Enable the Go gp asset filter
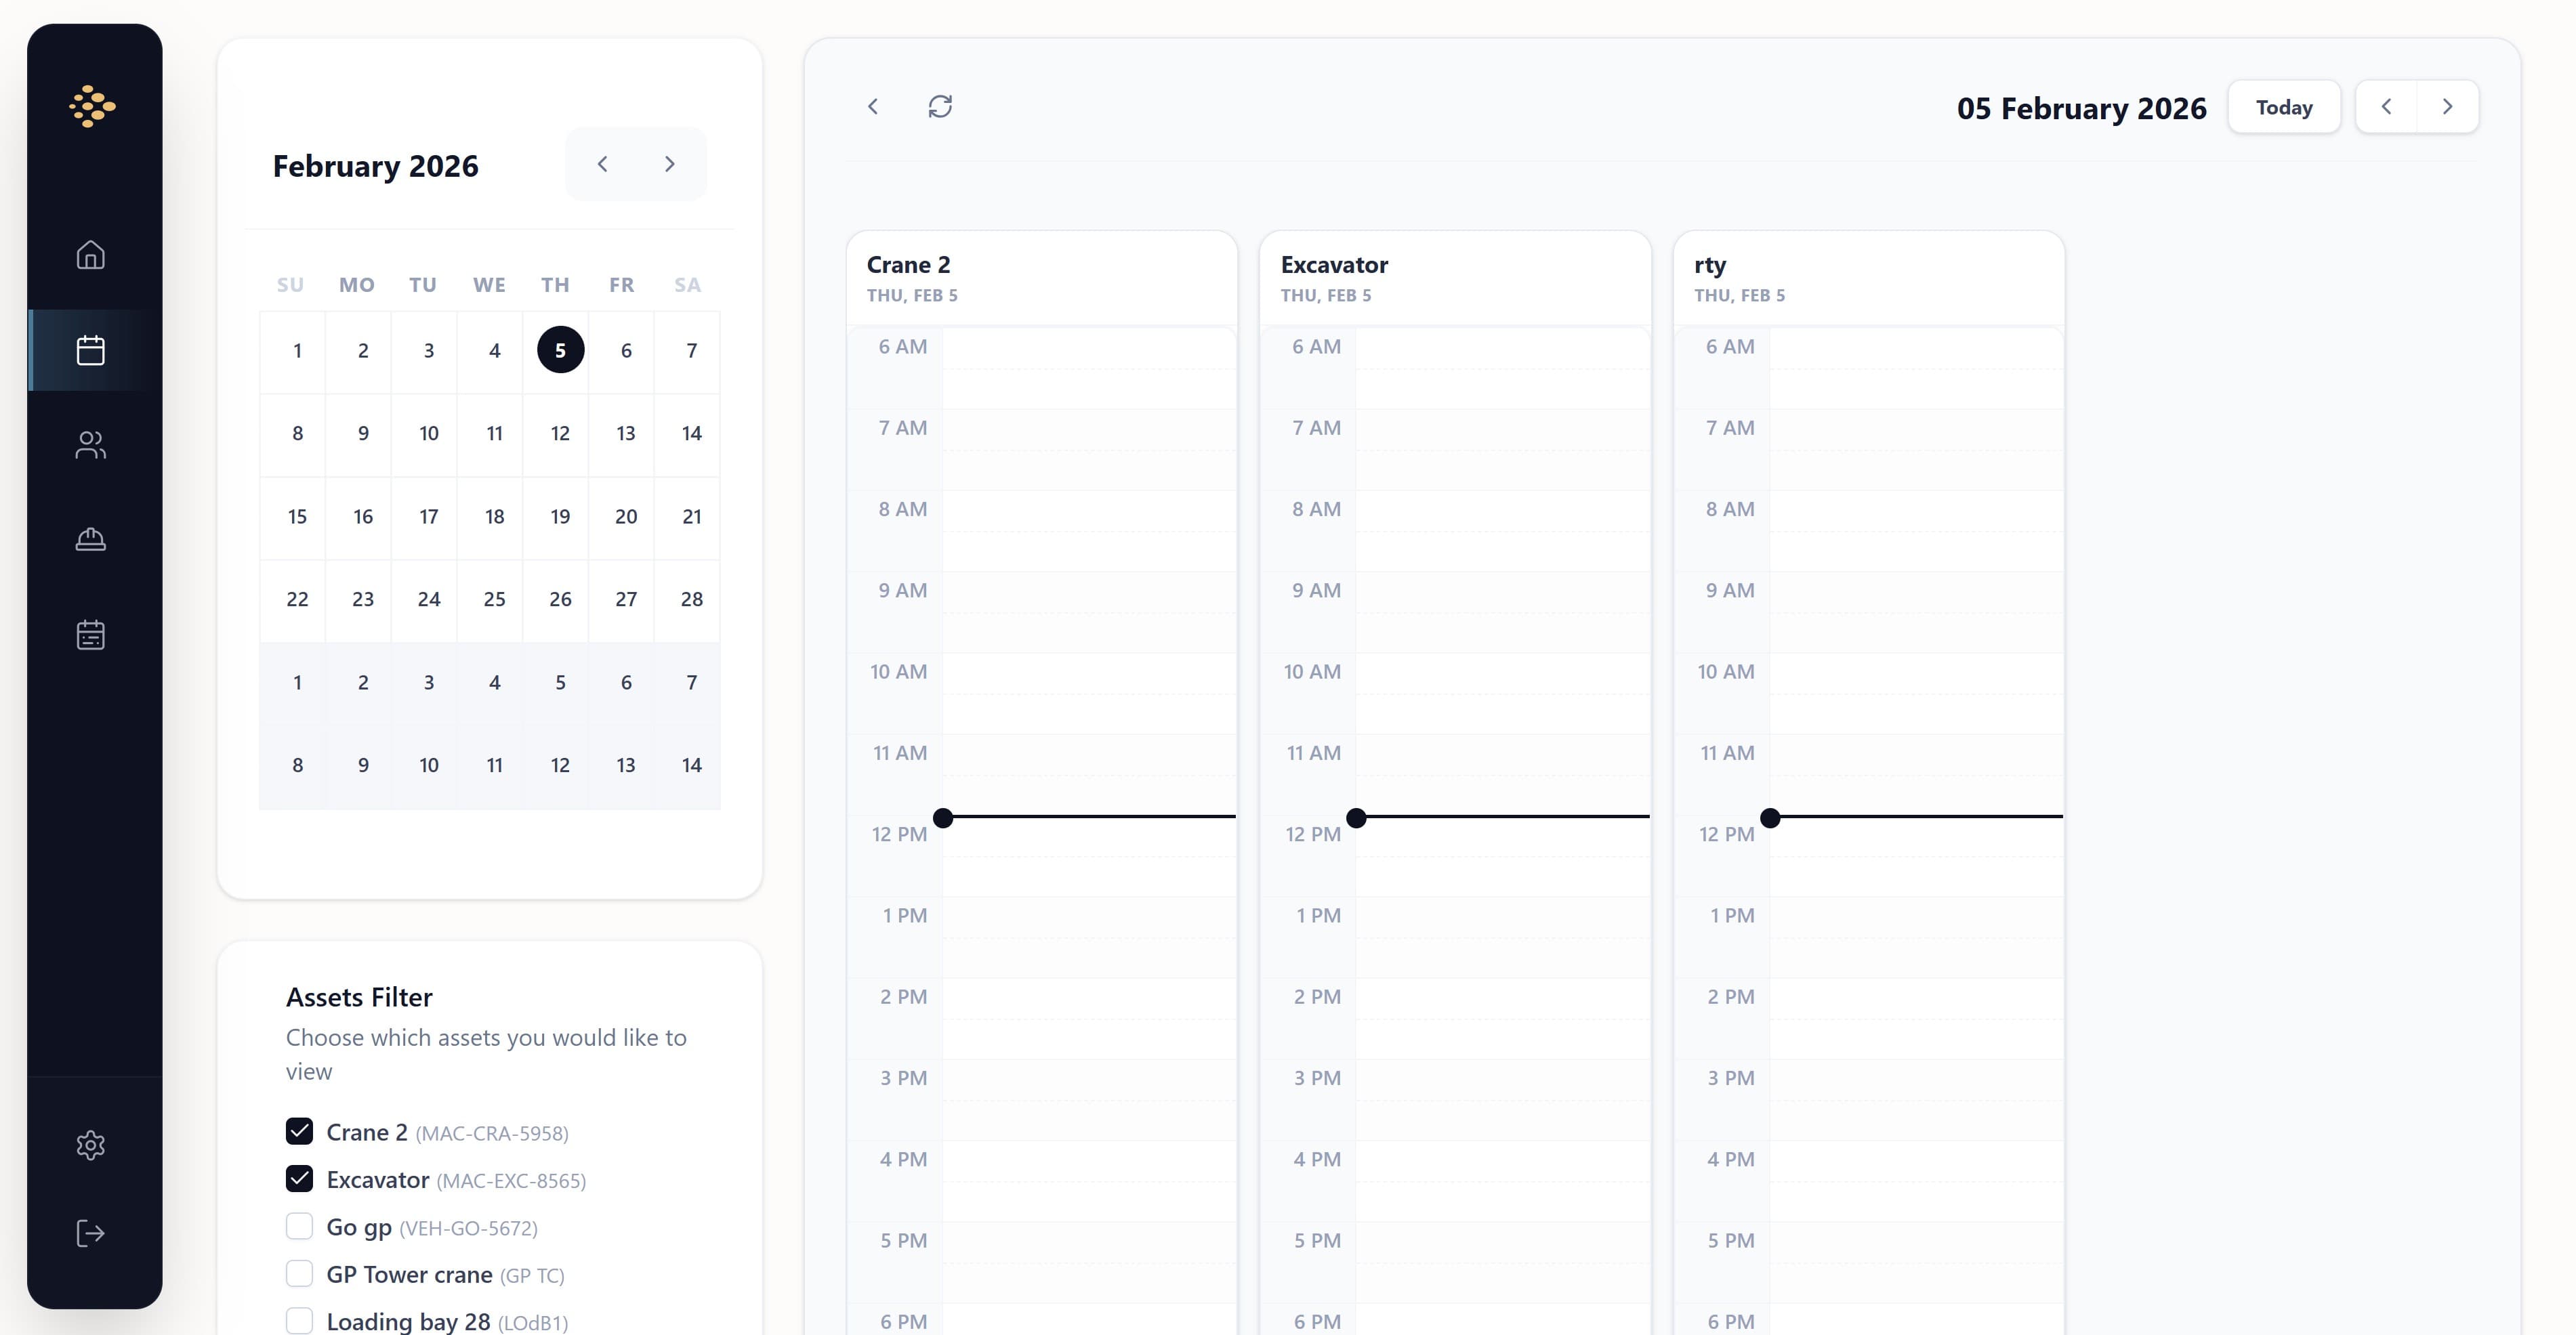Screen dimensions: 2576x1335 click(299, 1226)
